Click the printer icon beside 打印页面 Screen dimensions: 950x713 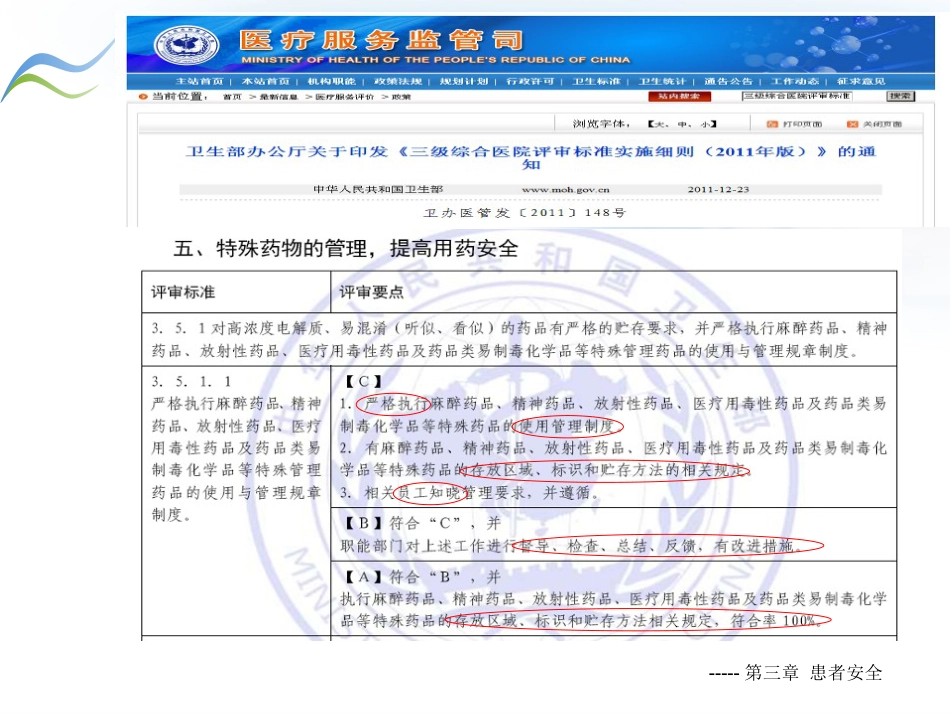pyautogui.click(x=772, y=124)
